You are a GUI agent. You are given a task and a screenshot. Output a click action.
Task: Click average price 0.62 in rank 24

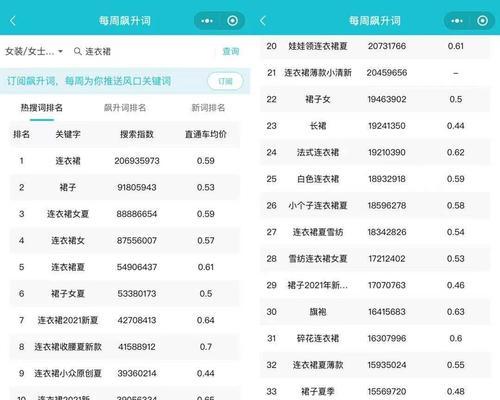(456, 152)
